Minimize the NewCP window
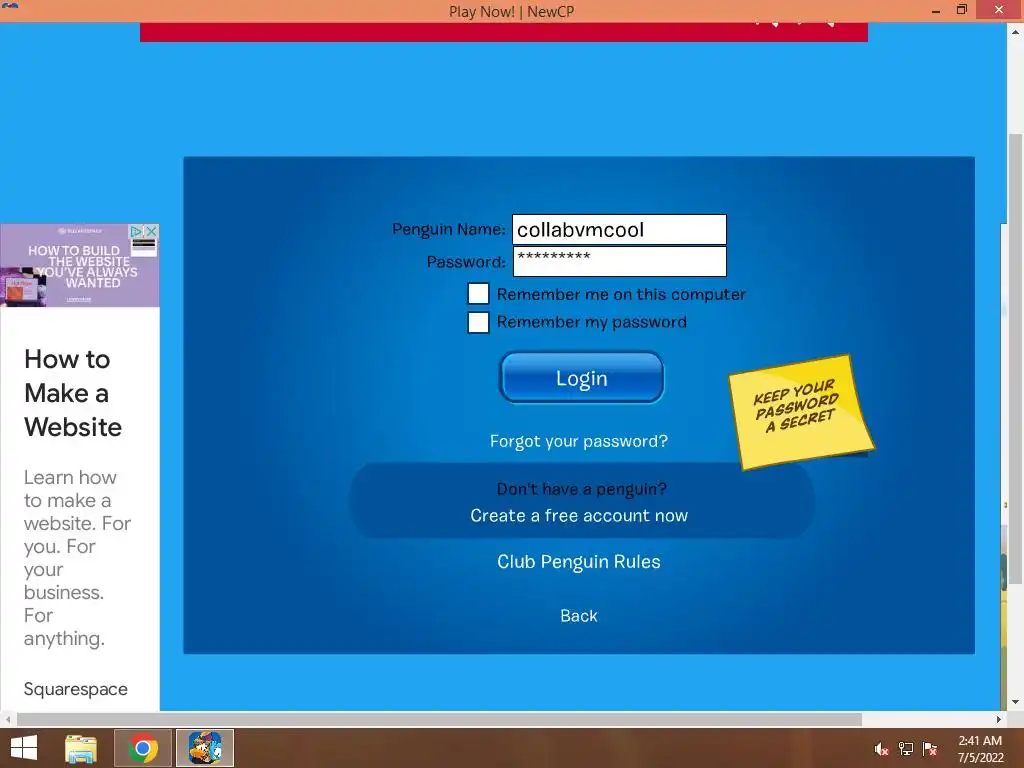 click(x=936, y=10)
